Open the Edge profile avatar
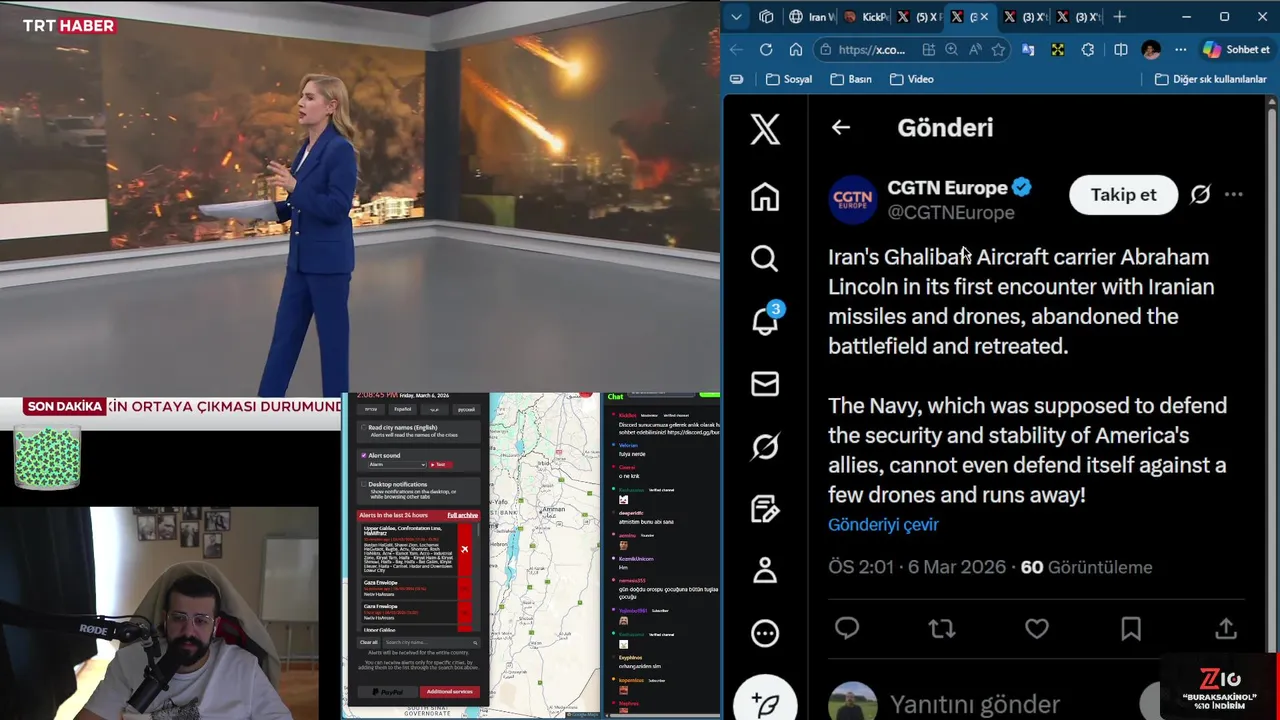The height and width of the screenshot is (720, 1280). [1151, 49]
